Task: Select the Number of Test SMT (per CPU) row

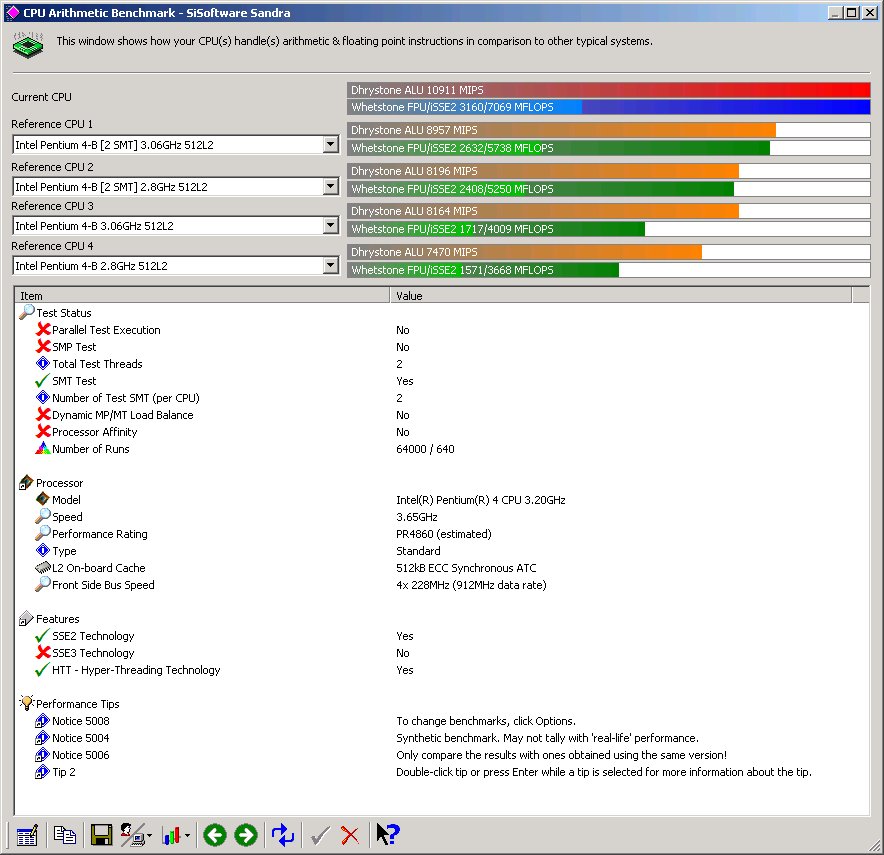Action: tap(442, 398)
